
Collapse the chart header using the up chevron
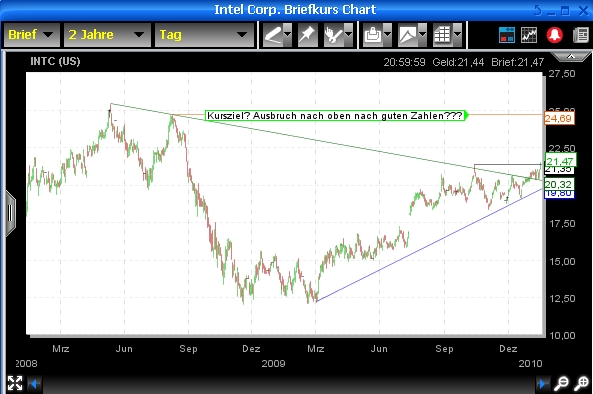click(x=571, y=57)
